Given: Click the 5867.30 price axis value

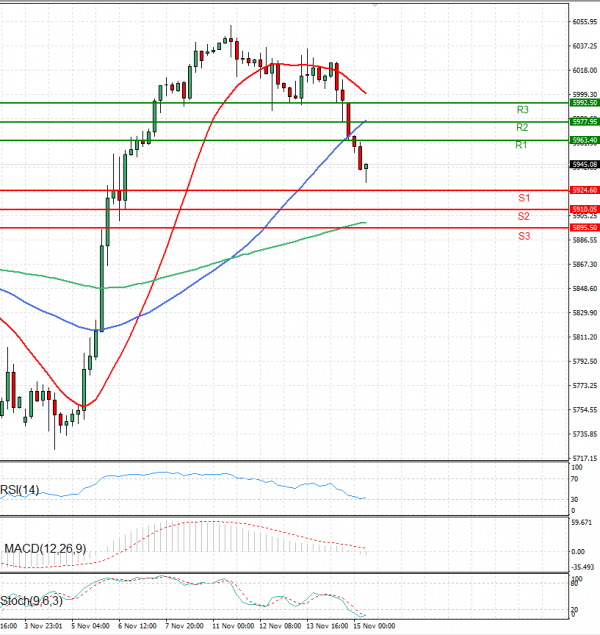Looking at the screenshot, I should point(585,264).
